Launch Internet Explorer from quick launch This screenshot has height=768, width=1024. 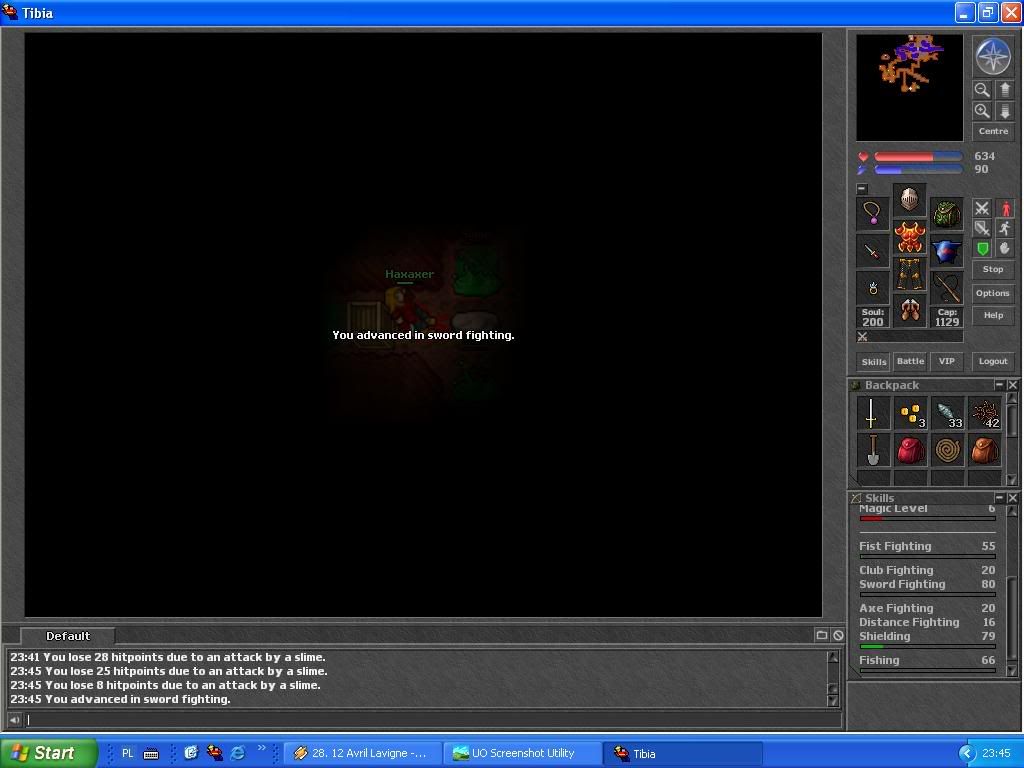pyautogui.click(x=238, y=753)
